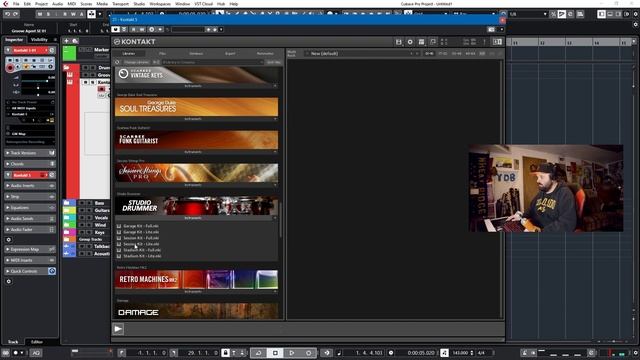Open Scarbee Funk Guitarist library banner
Screen dimensions: 640x360
pos(196,140)
